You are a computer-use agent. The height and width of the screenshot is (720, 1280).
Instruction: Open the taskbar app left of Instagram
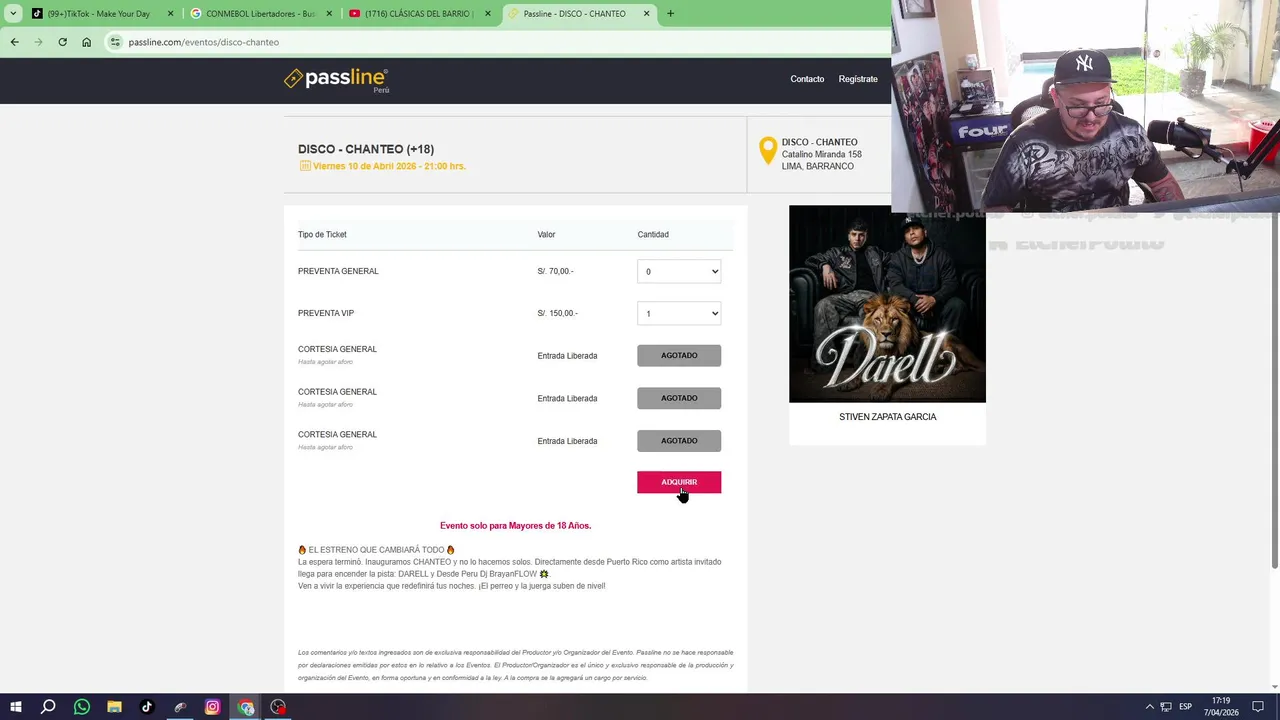coord(180,707)
